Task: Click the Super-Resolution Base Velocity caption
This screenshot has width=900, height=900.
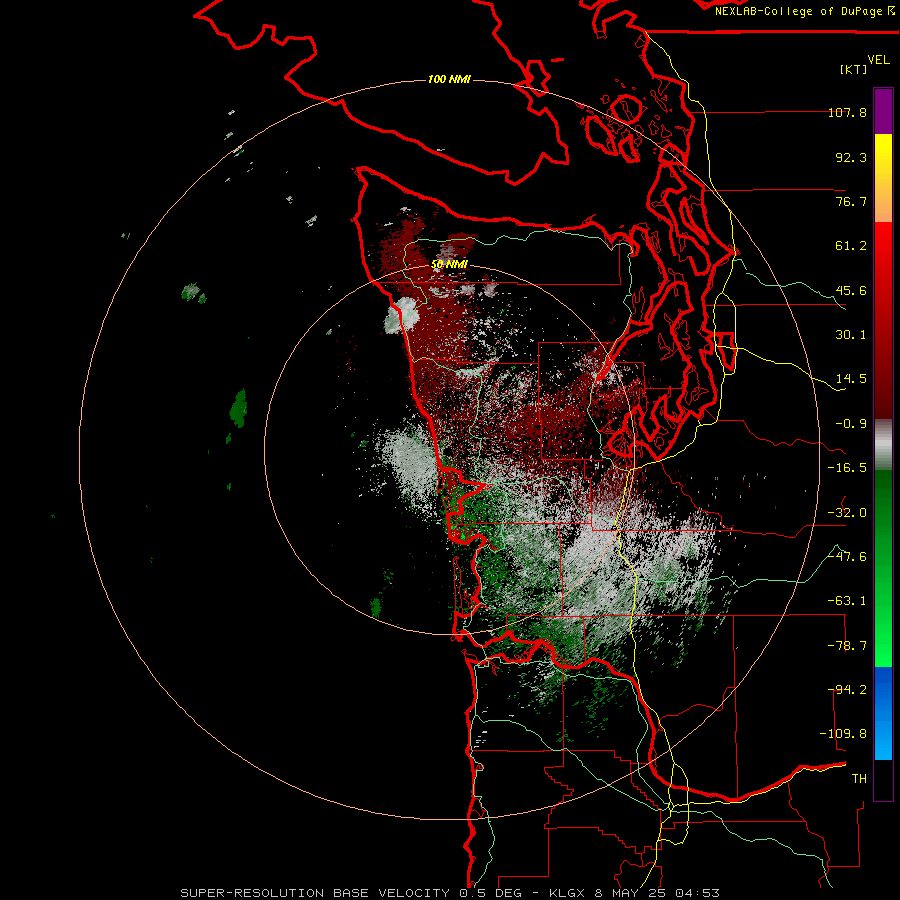Action: pos(449,893)
